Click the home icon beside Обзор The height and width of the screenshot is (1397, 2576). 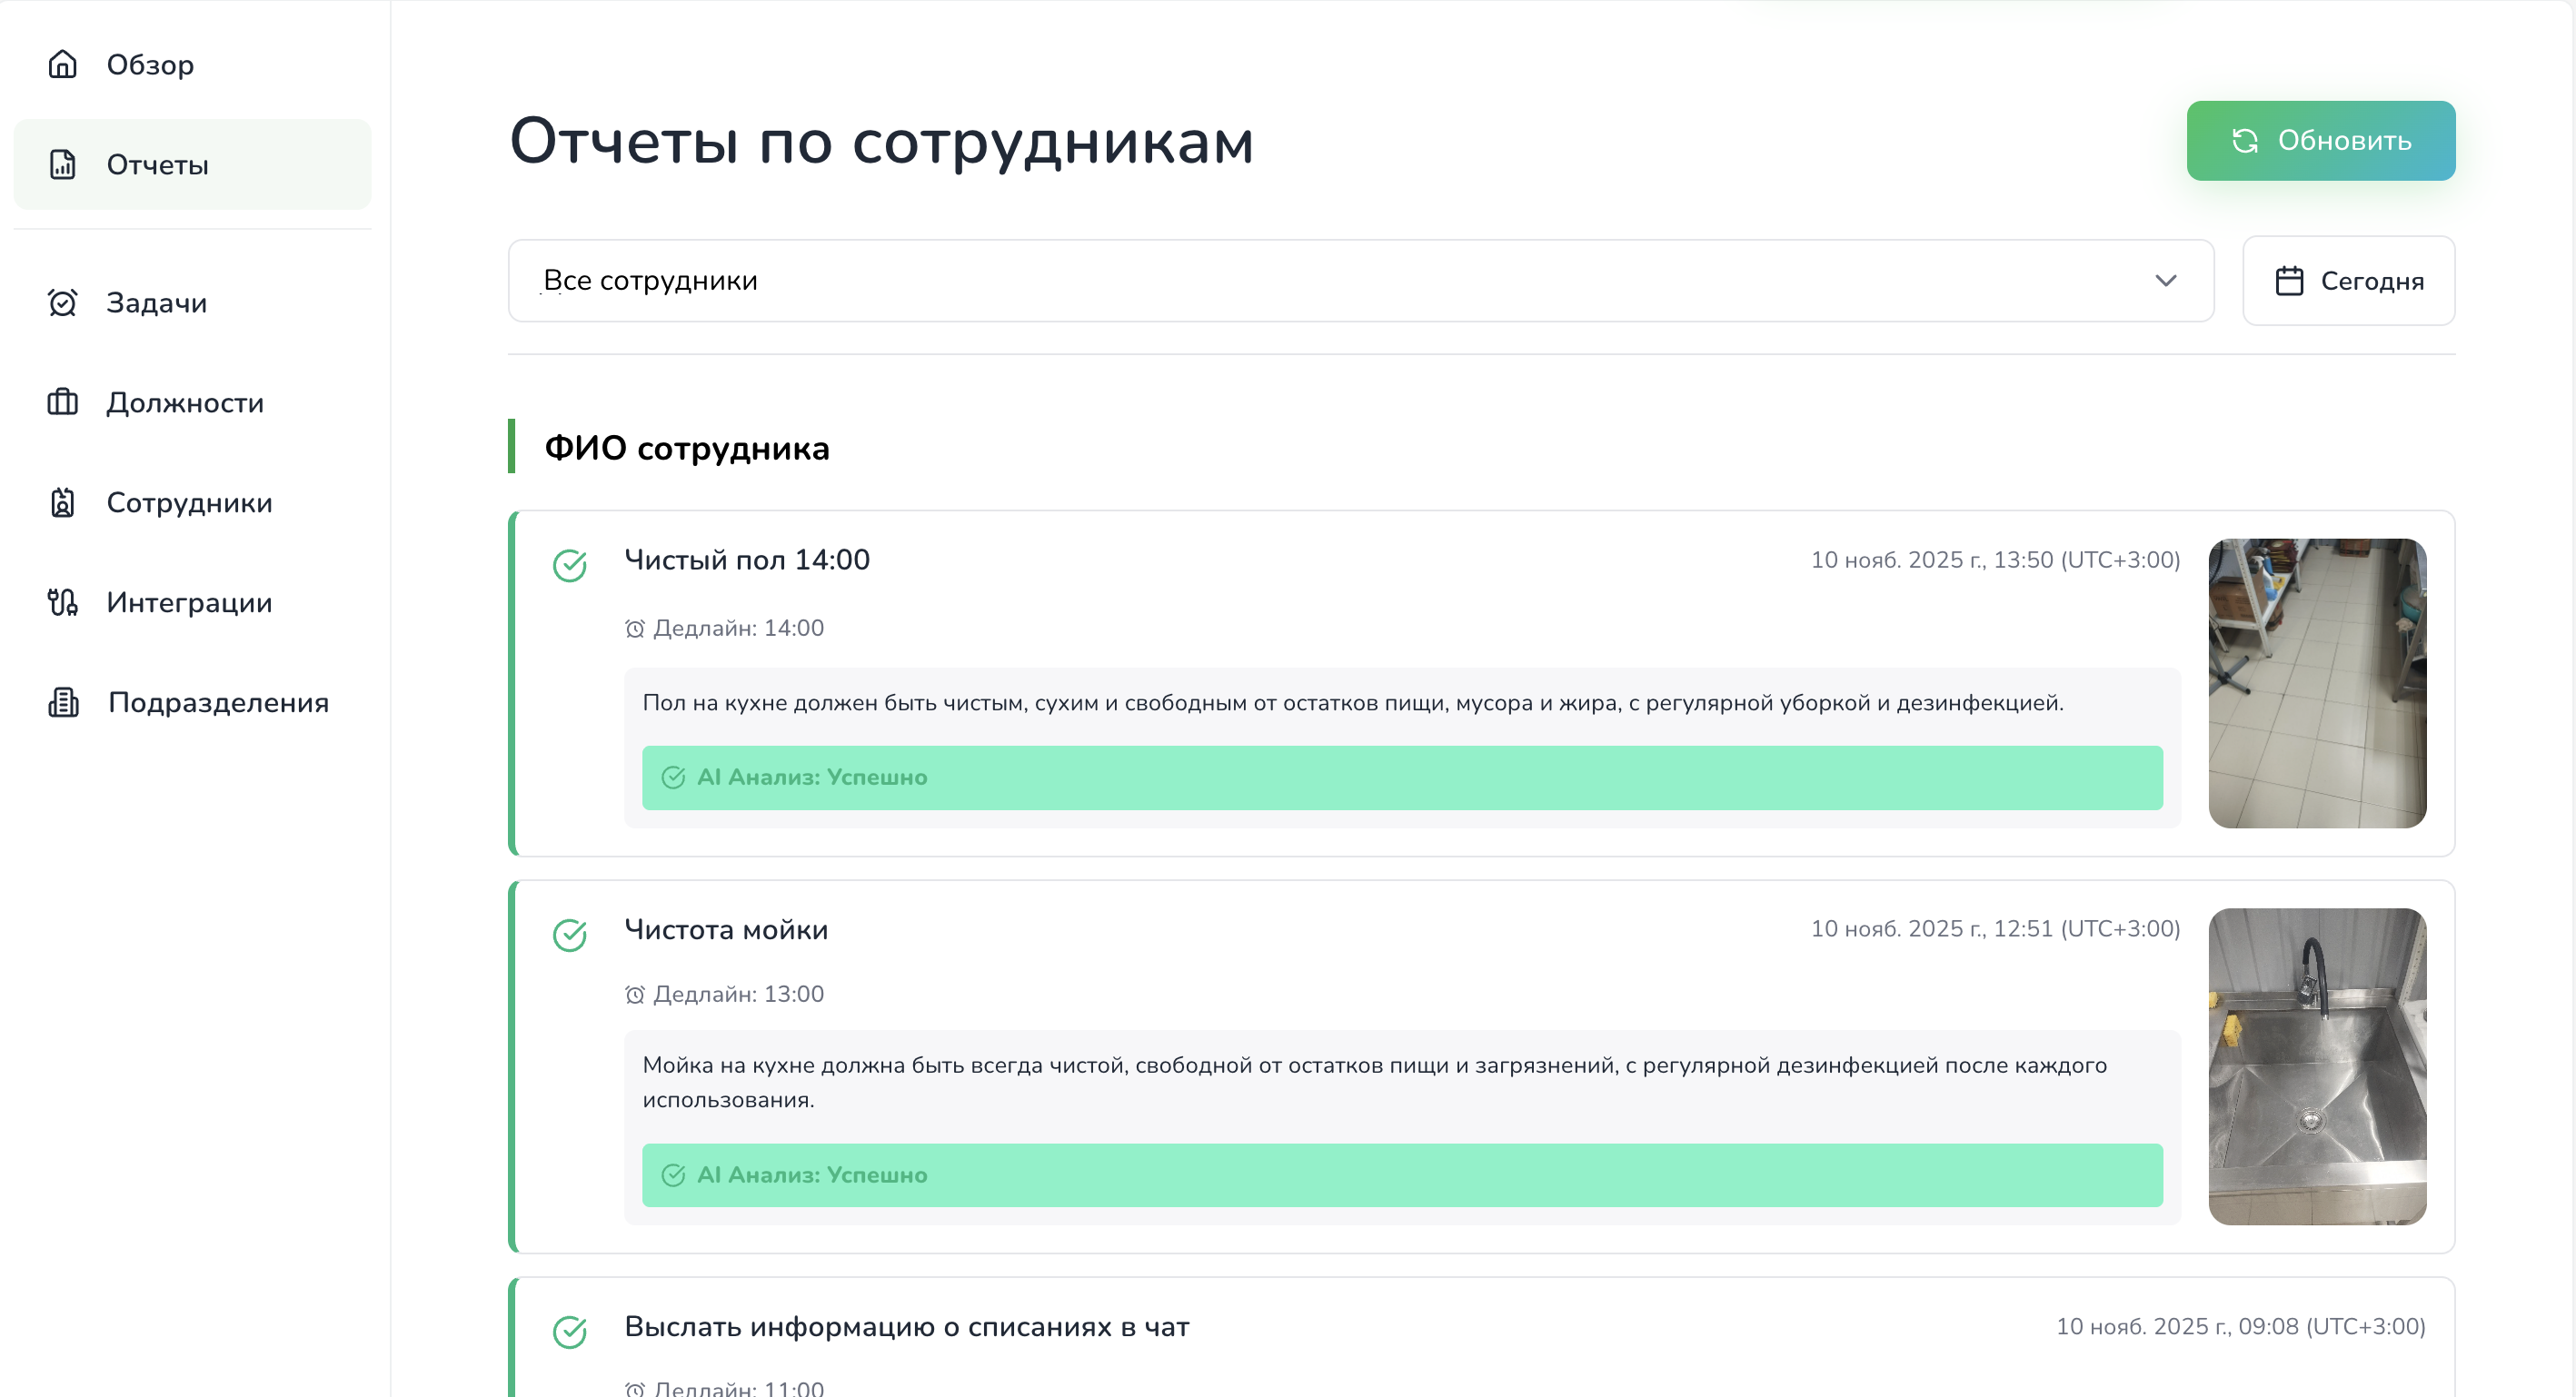tap(62, 64)
